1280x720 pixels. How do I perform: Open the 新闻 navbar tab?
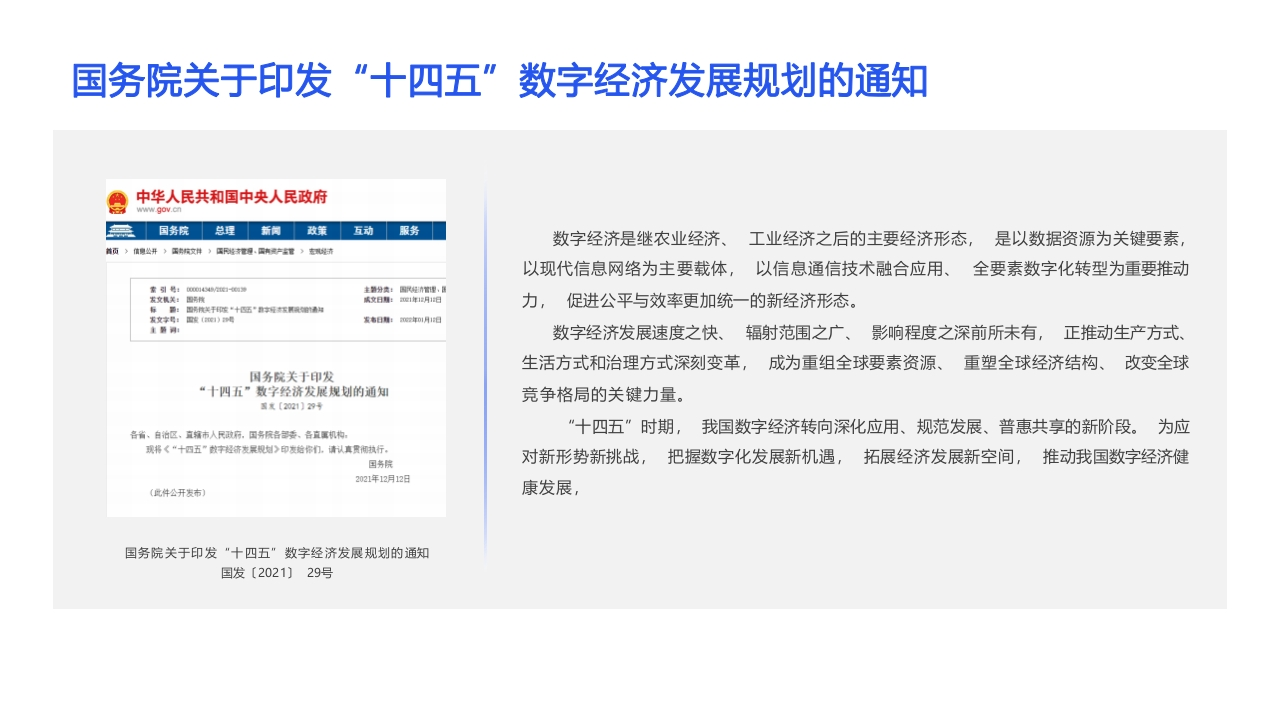point(271,231)
